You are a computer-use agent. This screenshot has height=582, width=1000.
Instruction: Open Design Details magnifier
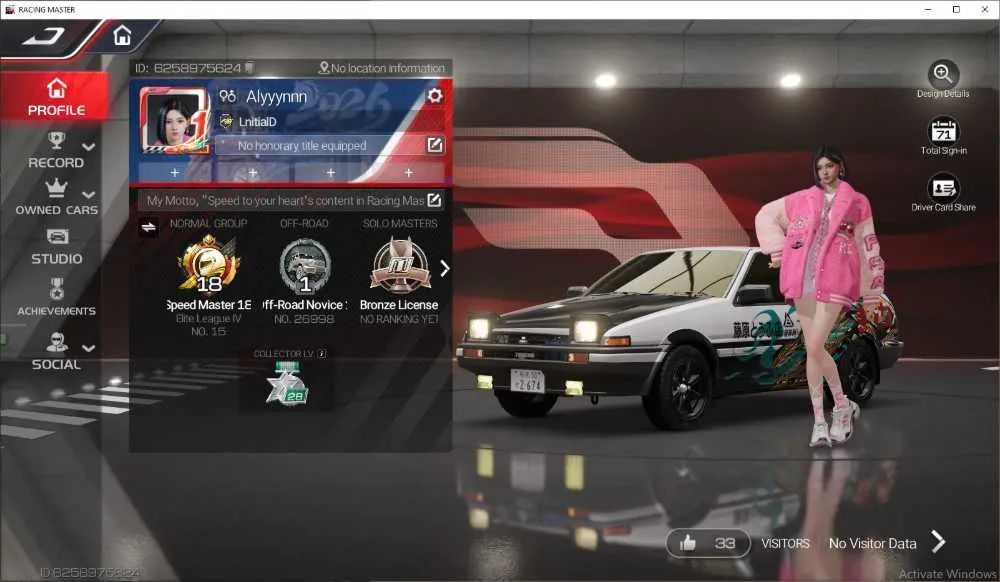(x=943, y=74)
